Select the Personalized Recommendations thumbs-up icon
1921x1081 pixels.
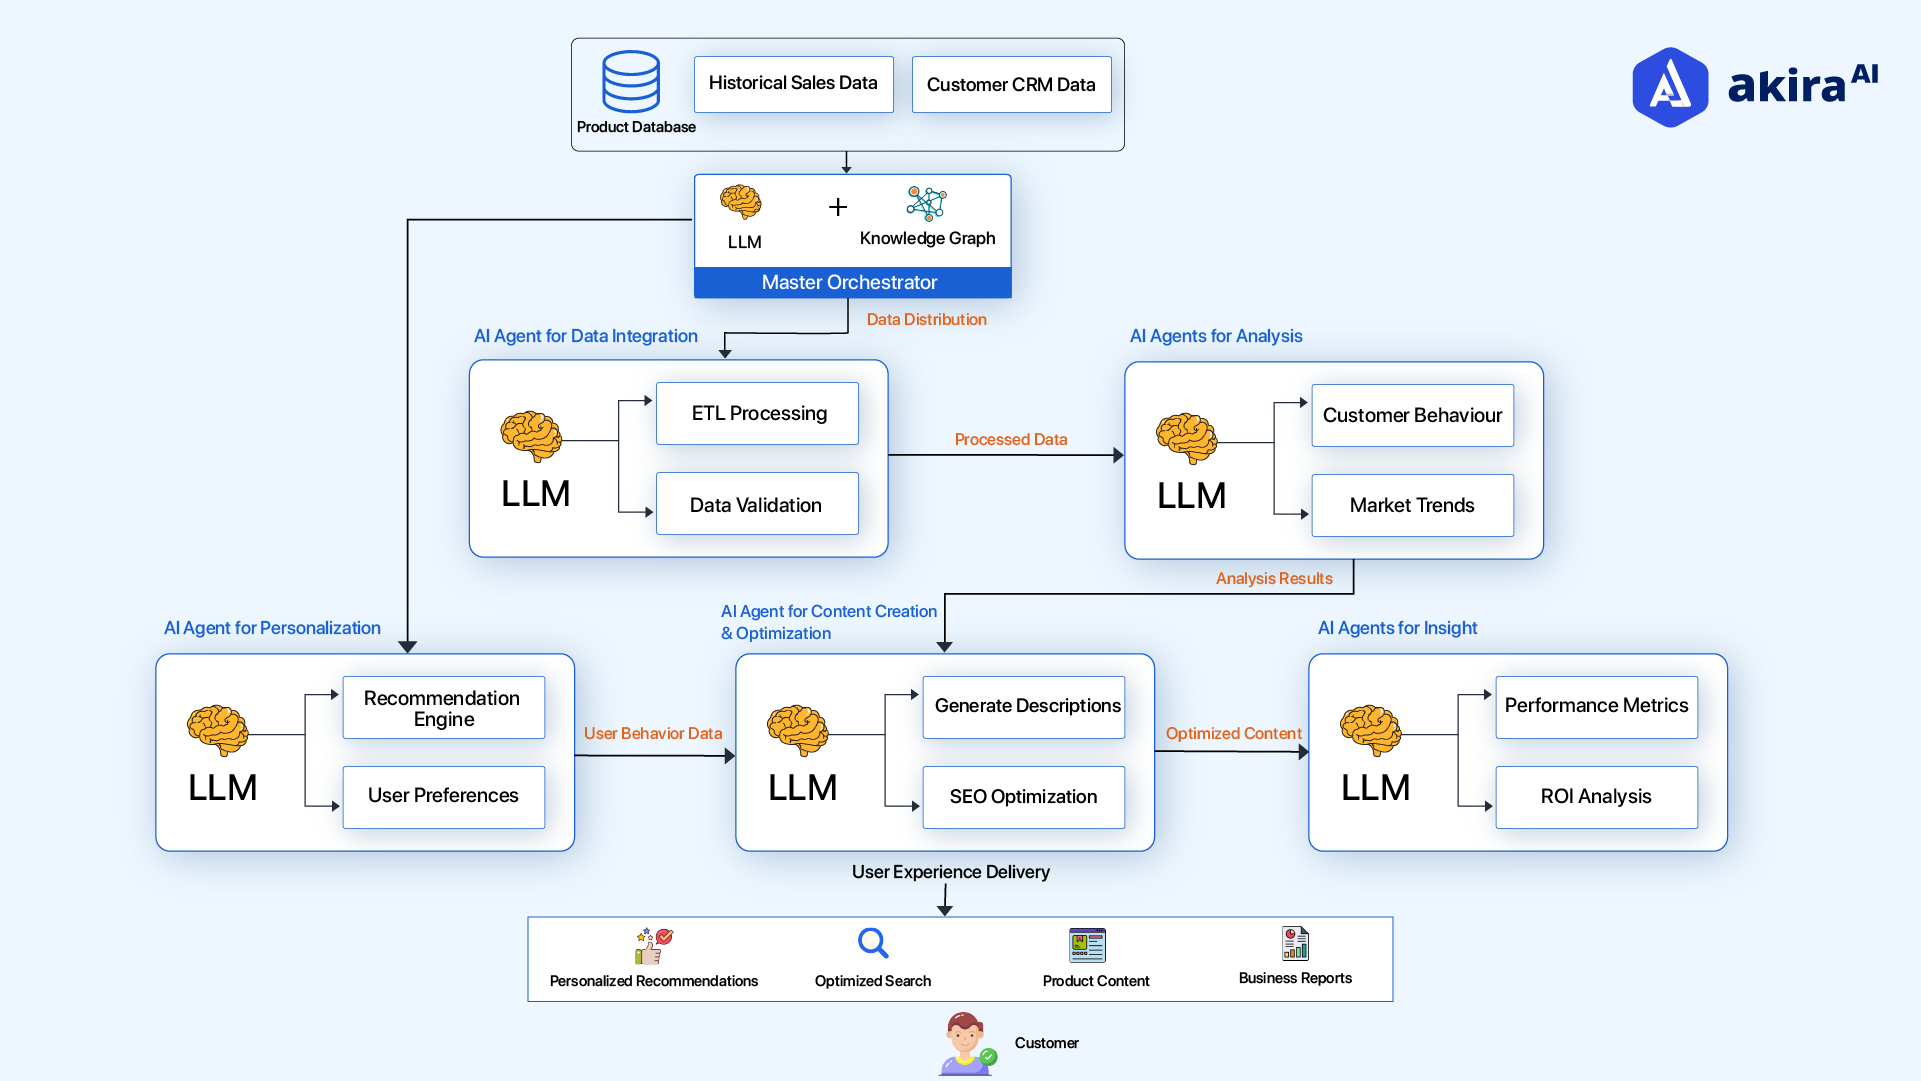[x=653, y=941]
